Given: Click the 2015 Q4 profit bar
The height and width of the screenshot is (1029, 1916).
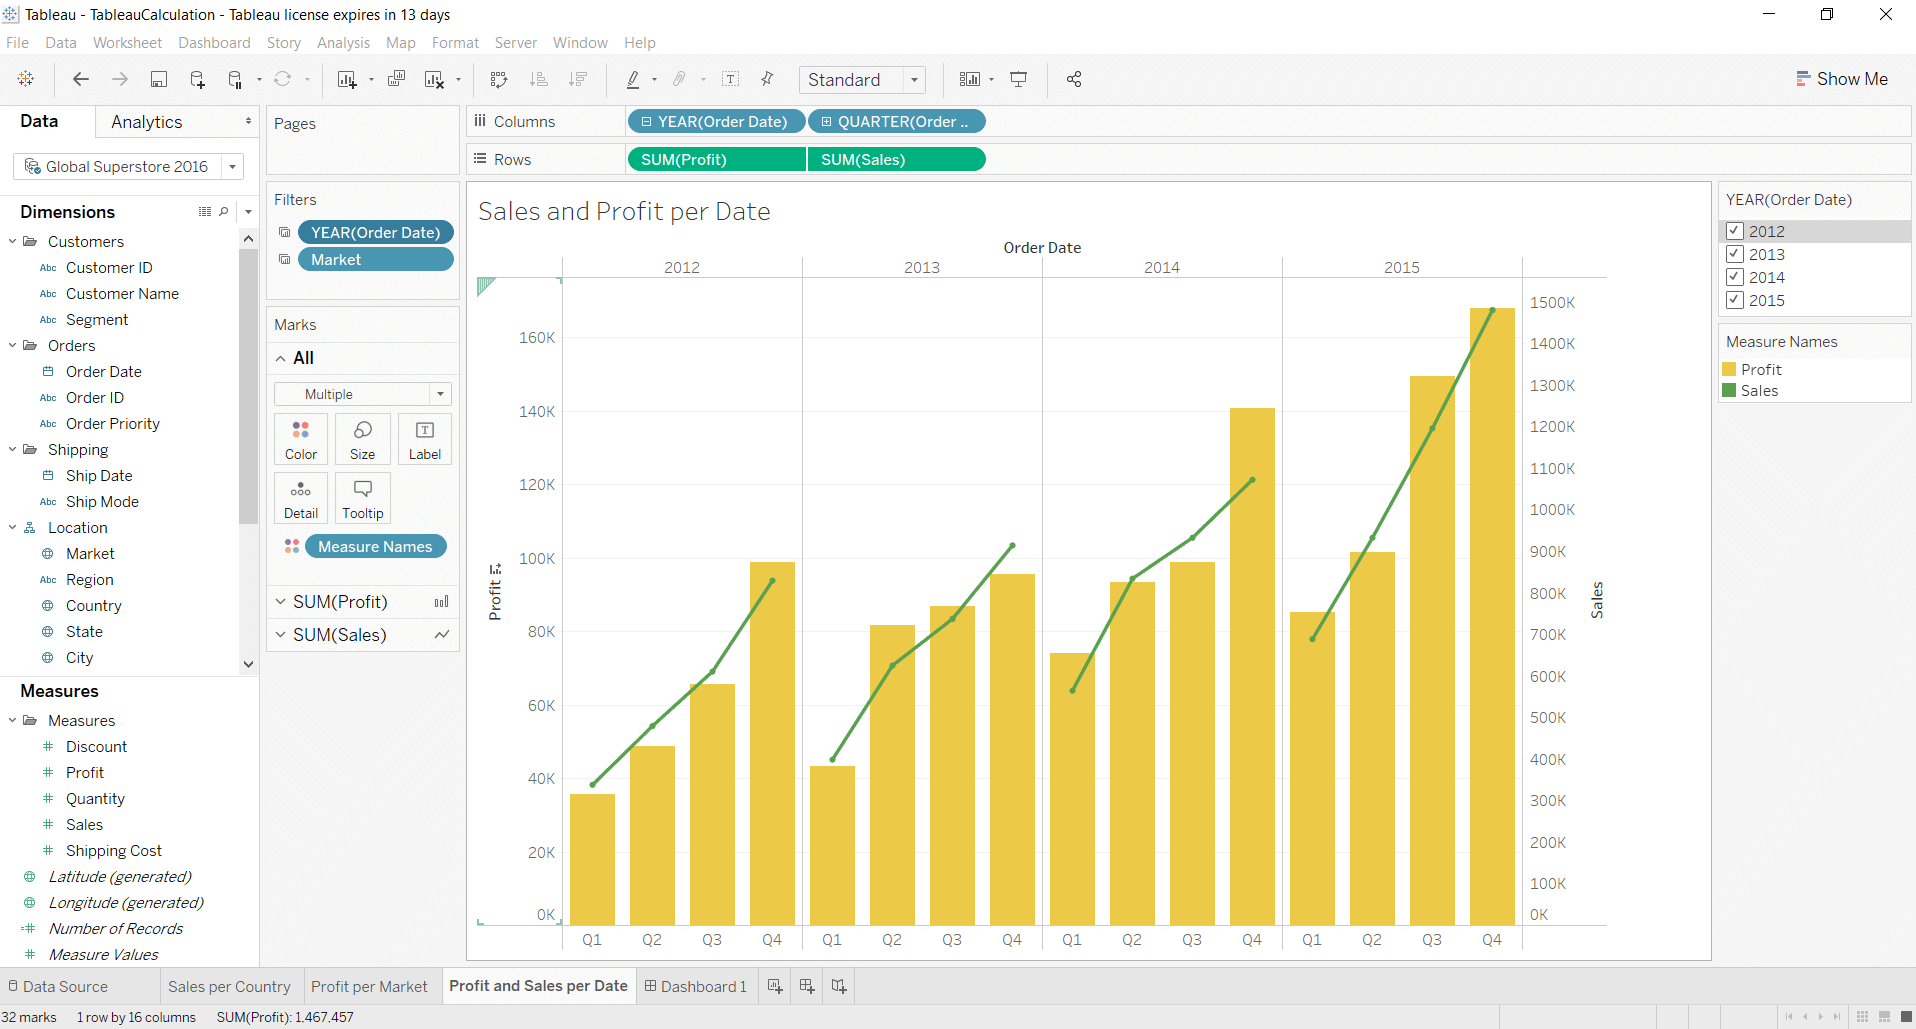Looking at the screenshot, I should pyautogui.click(x=1492, y=616).
